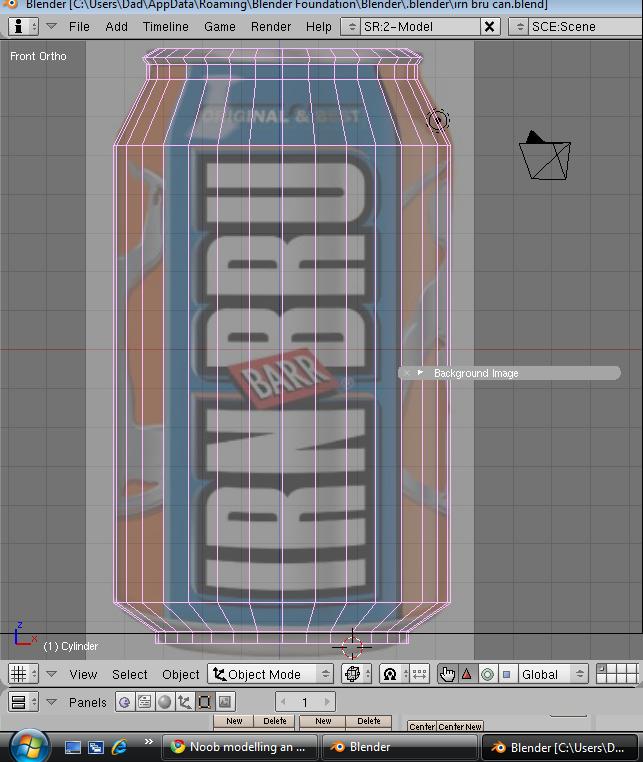643x762 pixels.
Task: Collapse the 3D view header menus triangle
Action: click(52, 674)
